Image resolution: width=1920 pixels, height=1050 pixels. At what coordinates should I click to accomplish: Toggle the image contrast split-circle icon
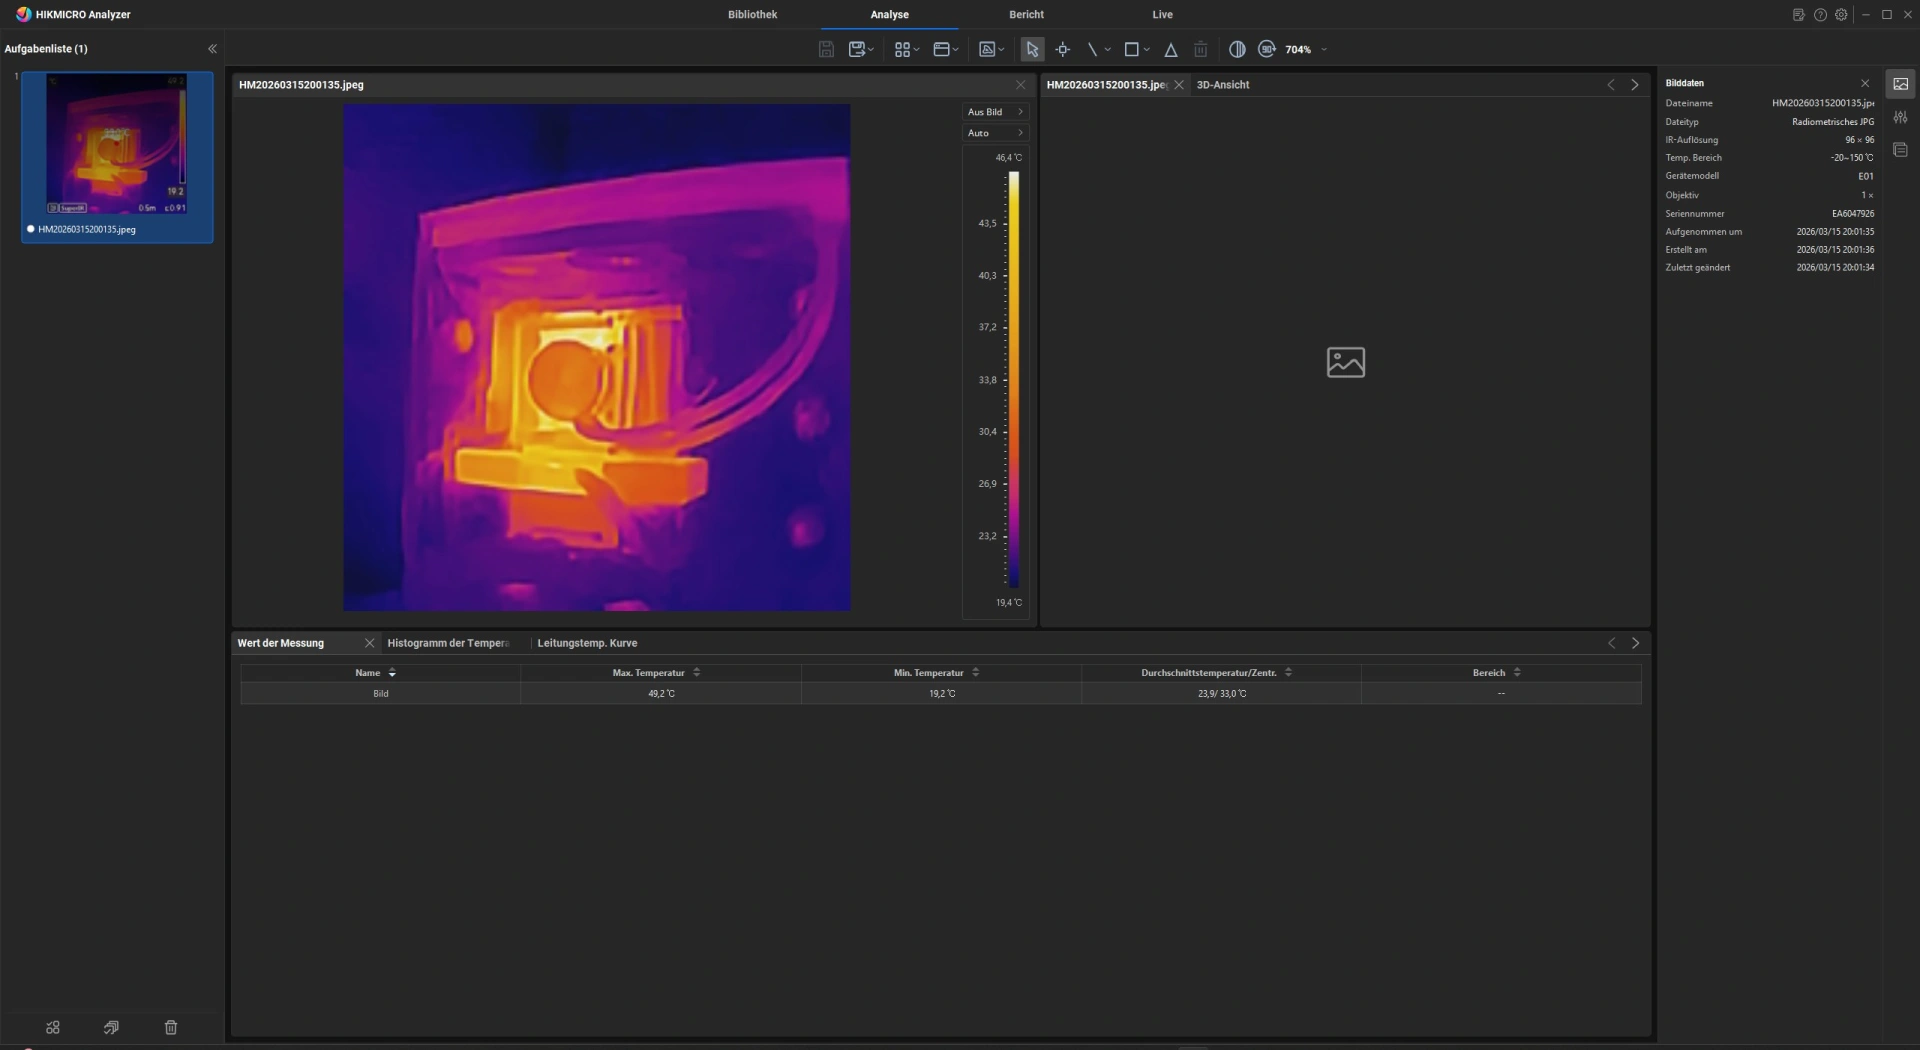(1237, 49)
